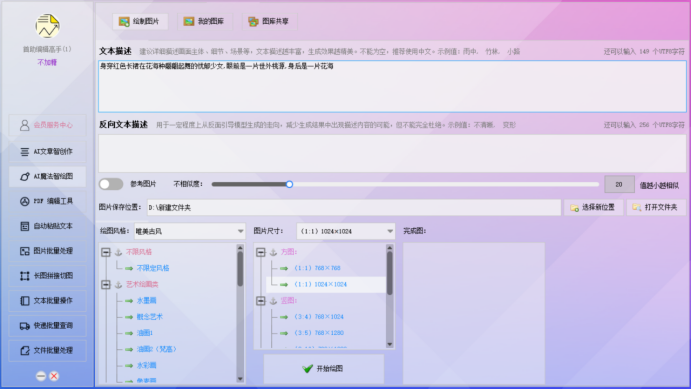The height and width of the screenshot is (389, 692).
Task: Collapse the 方图 tree node
Action: tap(261, 252)
